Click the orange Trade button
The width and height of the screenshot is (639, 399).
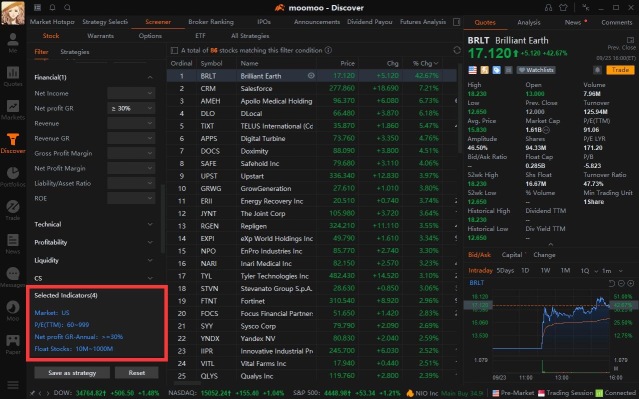coord(620,70)
